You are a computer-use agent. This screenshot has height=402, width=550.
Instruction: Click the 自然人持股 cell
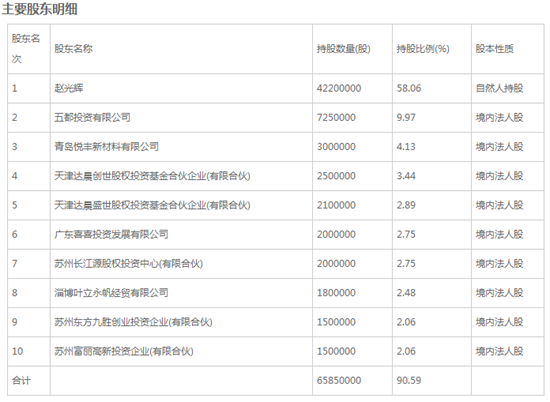tap(499, 88)
